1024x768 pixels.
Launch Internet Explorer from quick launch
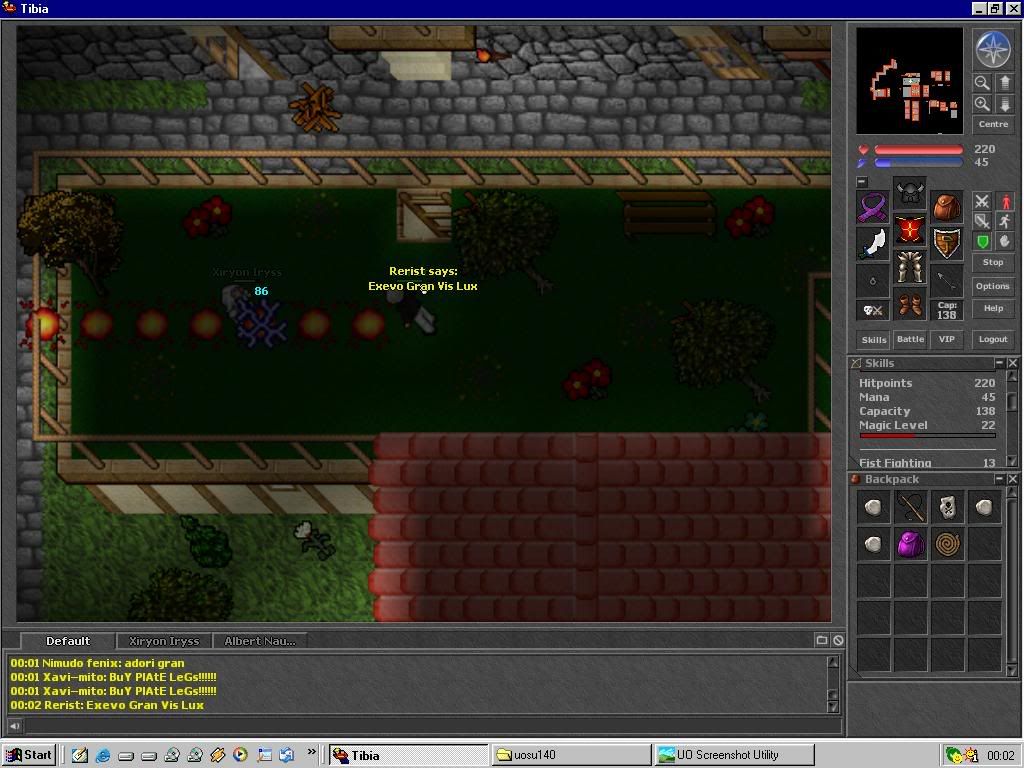point(103,755)
